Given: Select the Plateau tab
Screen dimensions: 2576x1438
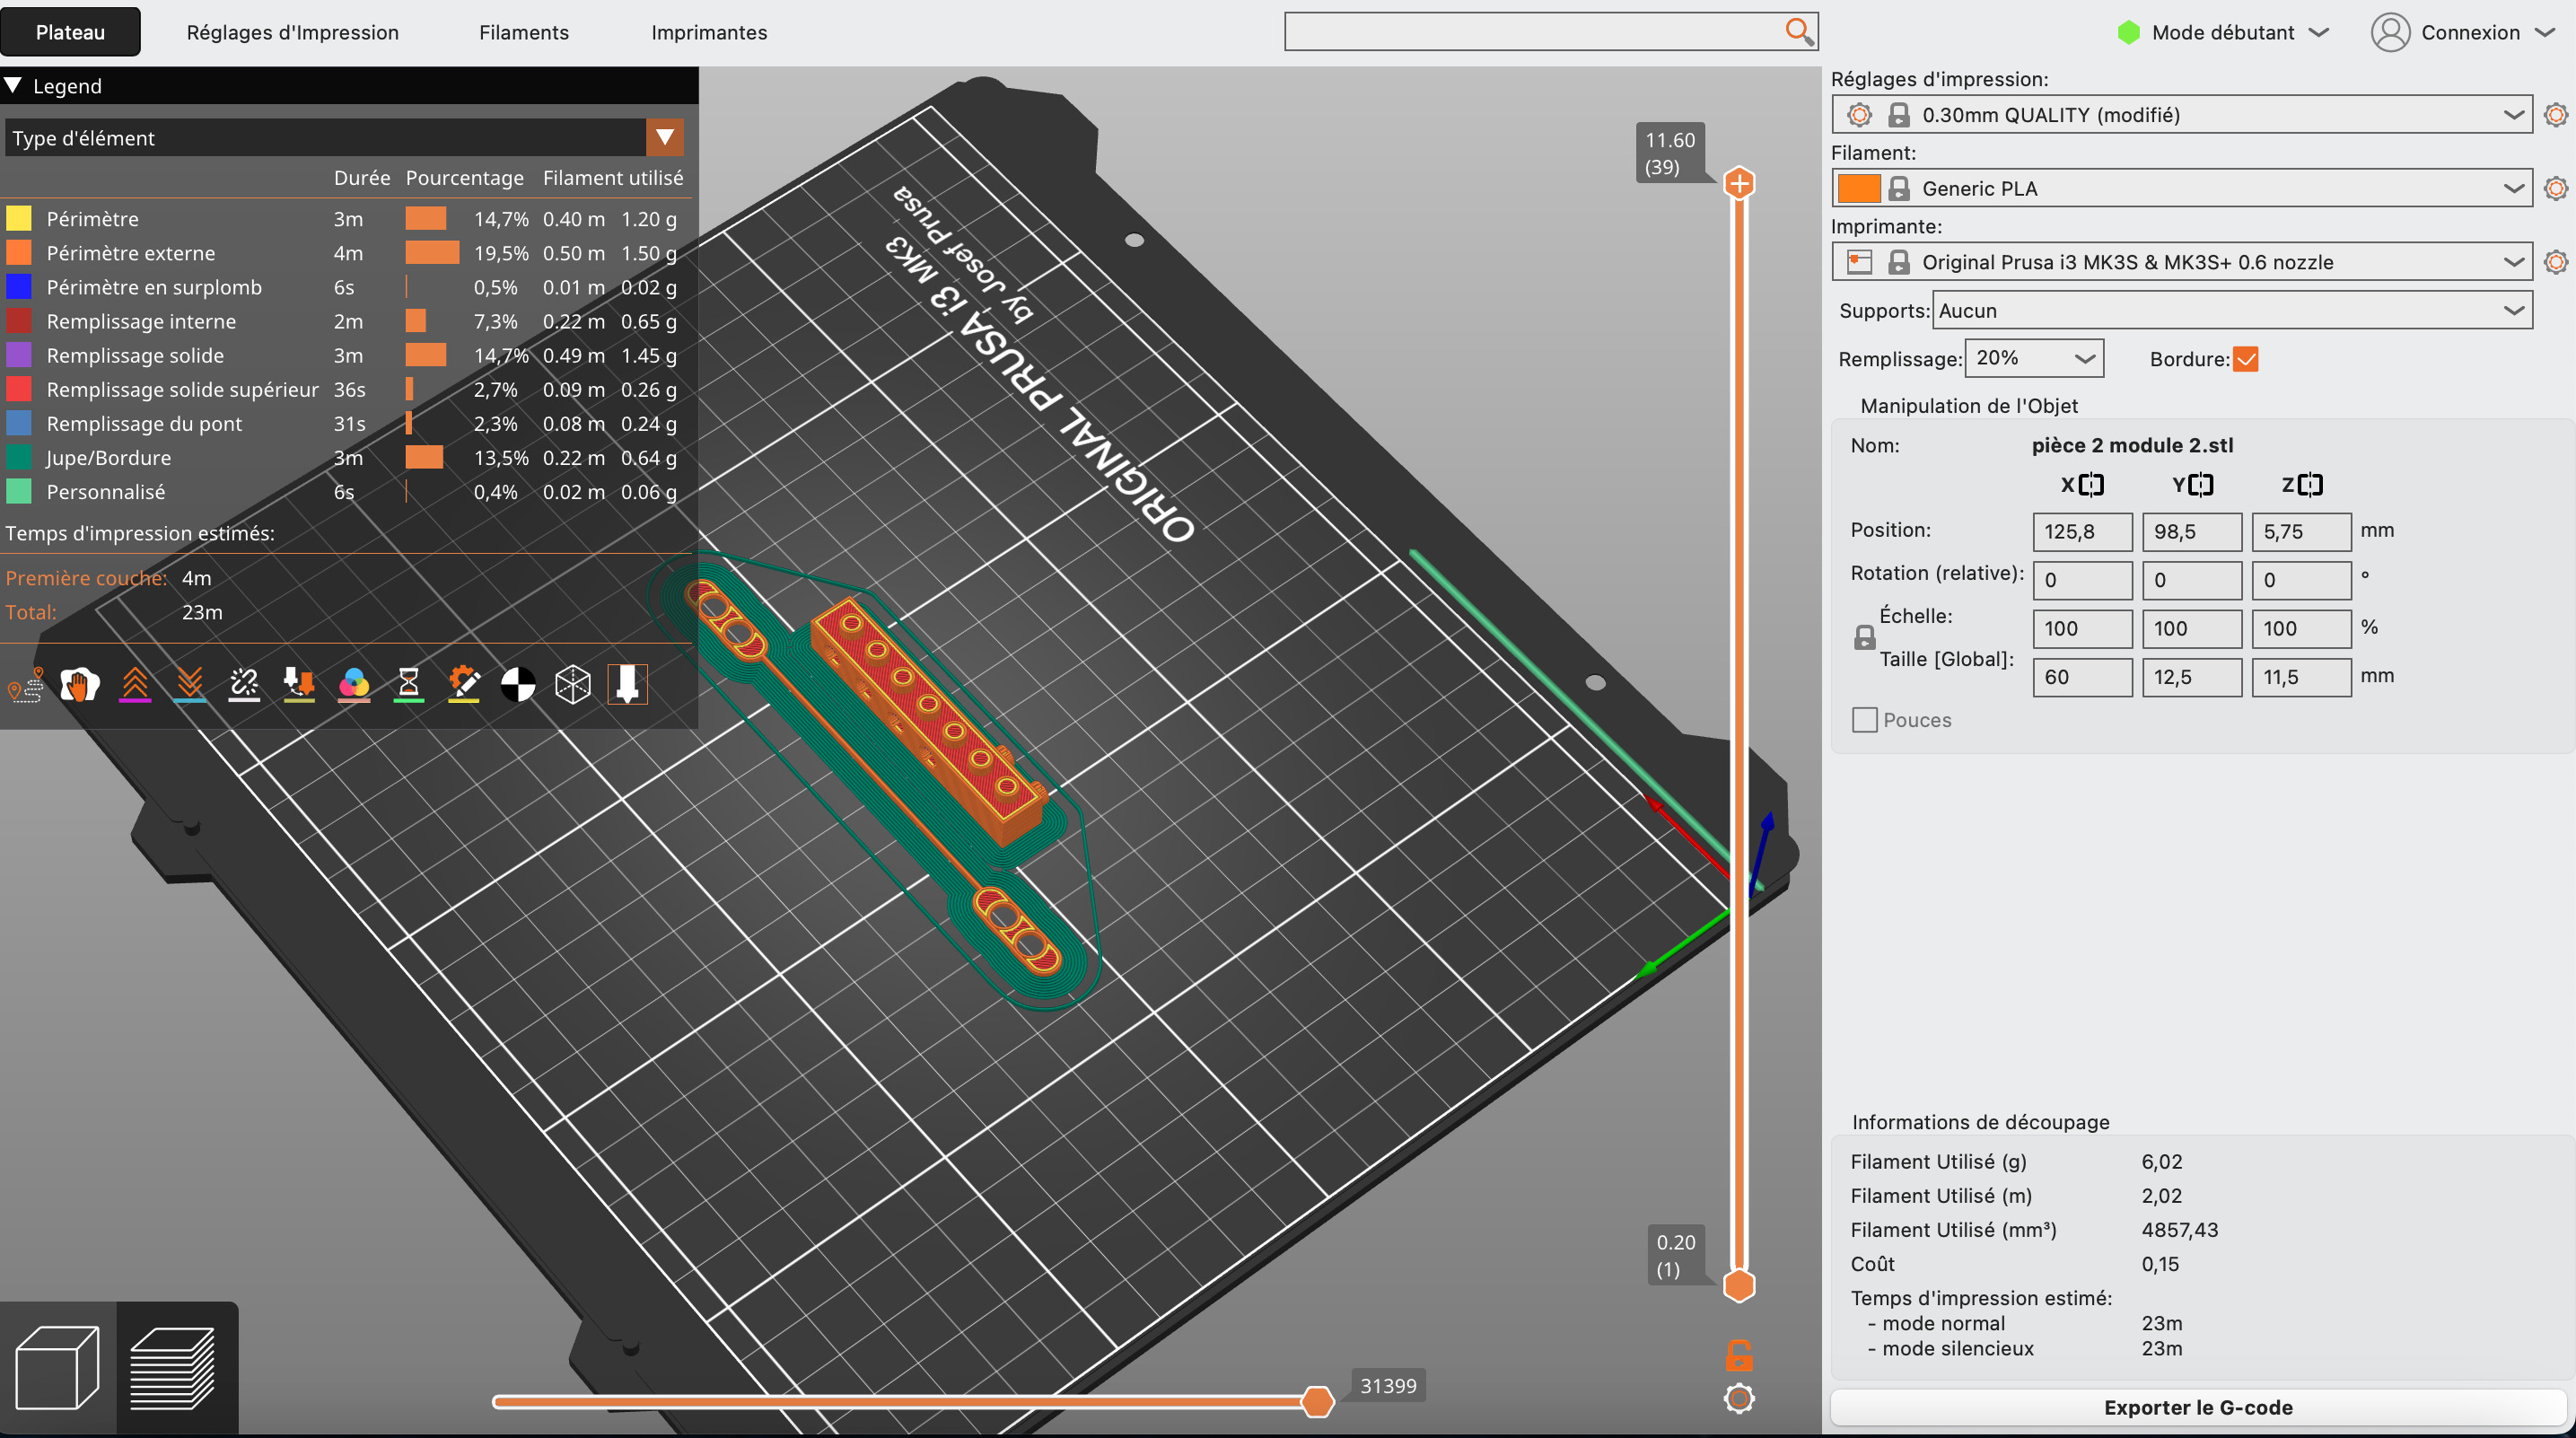Looking at the screenshot, I should tap(70, 32).
